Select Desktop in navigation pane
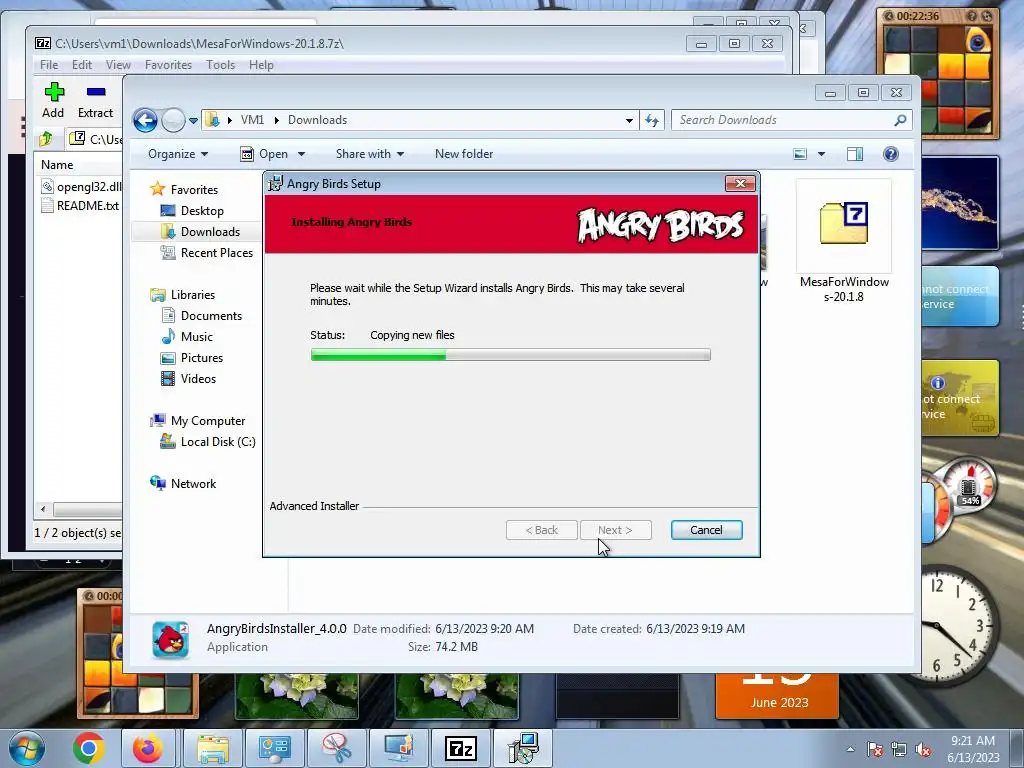Image resolution: width=1024 pixels, height=768 pixels. point(192,211)
